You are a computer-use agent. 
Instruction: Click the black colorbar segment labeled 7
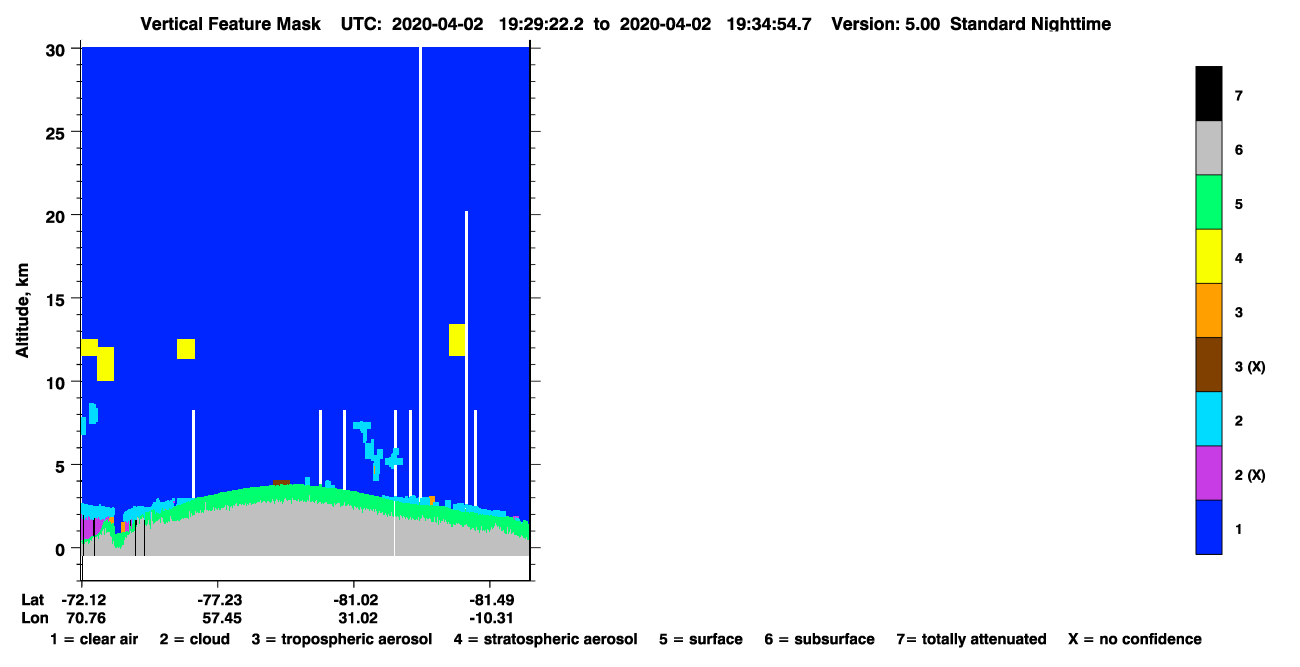point(1208,94)
